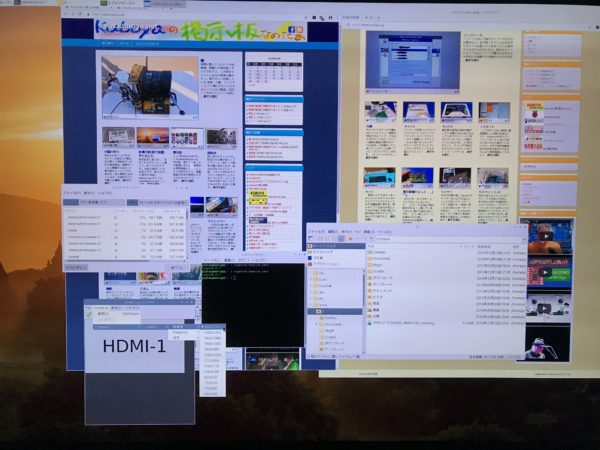This screenshot has width=600, height=450.
Task: Click the new-tab icon in the file manager toolbar
Action: tap(311, 238)
